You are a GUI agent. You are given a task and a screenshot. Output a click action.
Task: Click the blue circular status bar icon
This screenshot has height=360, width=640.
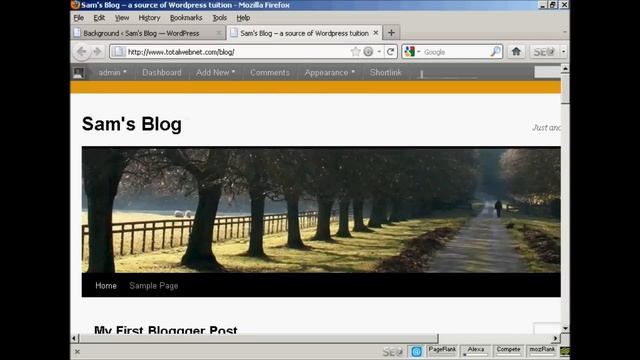(416, 351)
